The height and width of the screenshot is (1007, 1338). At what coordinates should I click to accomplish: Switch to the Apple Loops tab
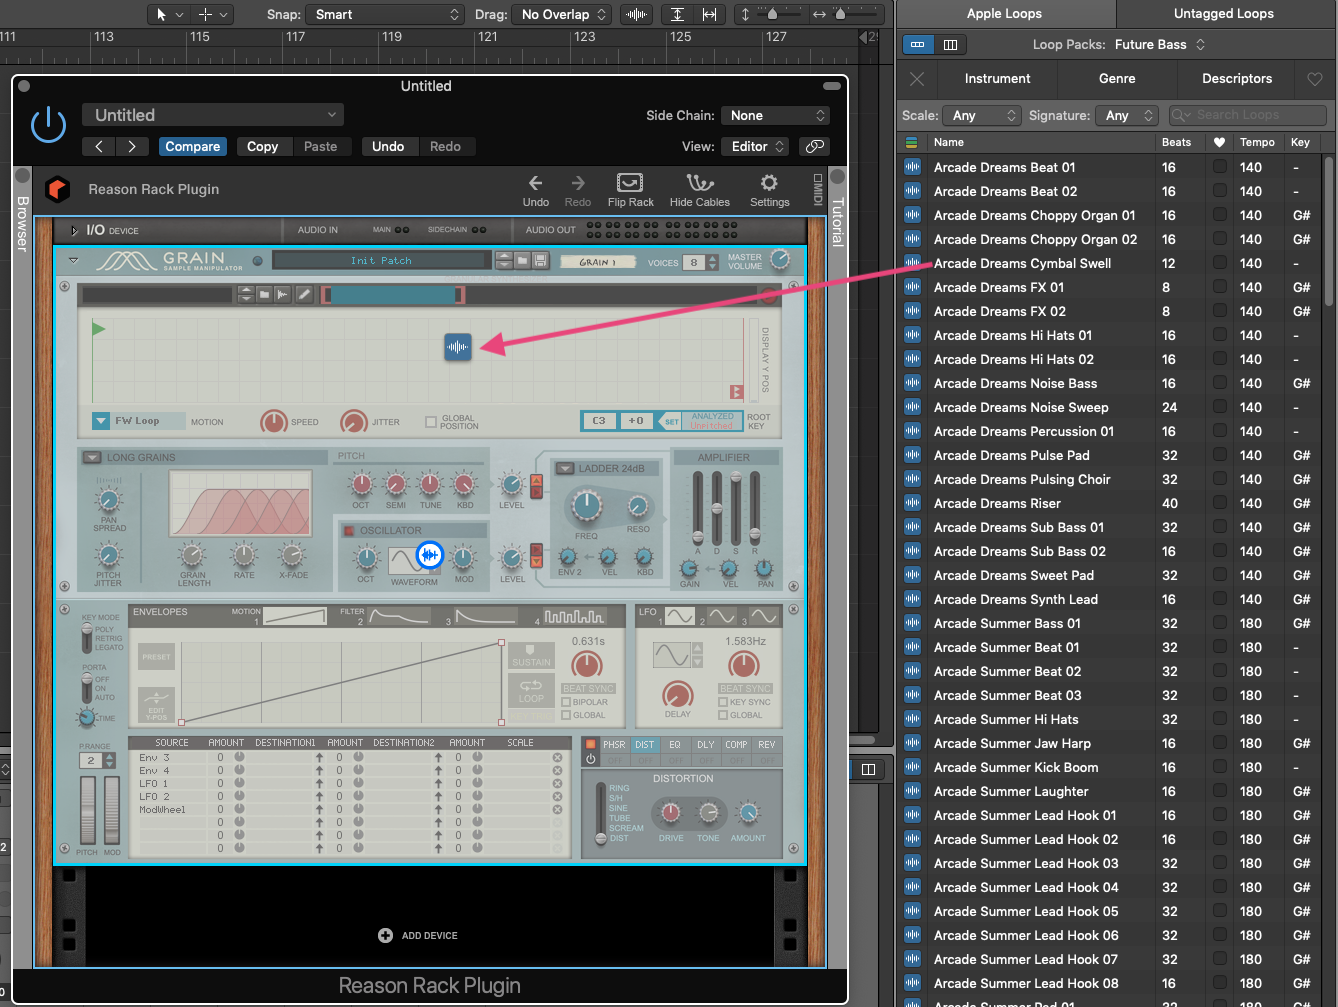coord(1004,14)
